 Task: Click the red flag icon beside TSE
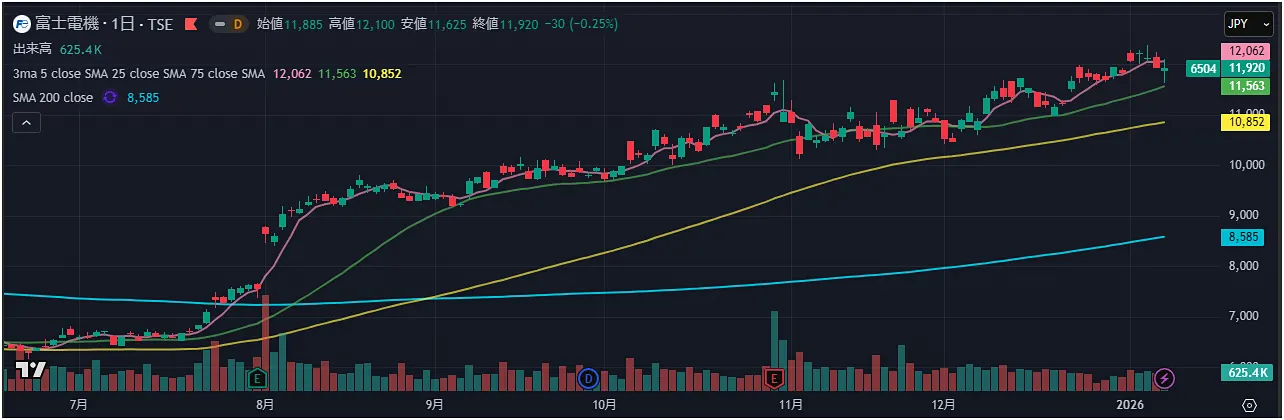point(190,24)
